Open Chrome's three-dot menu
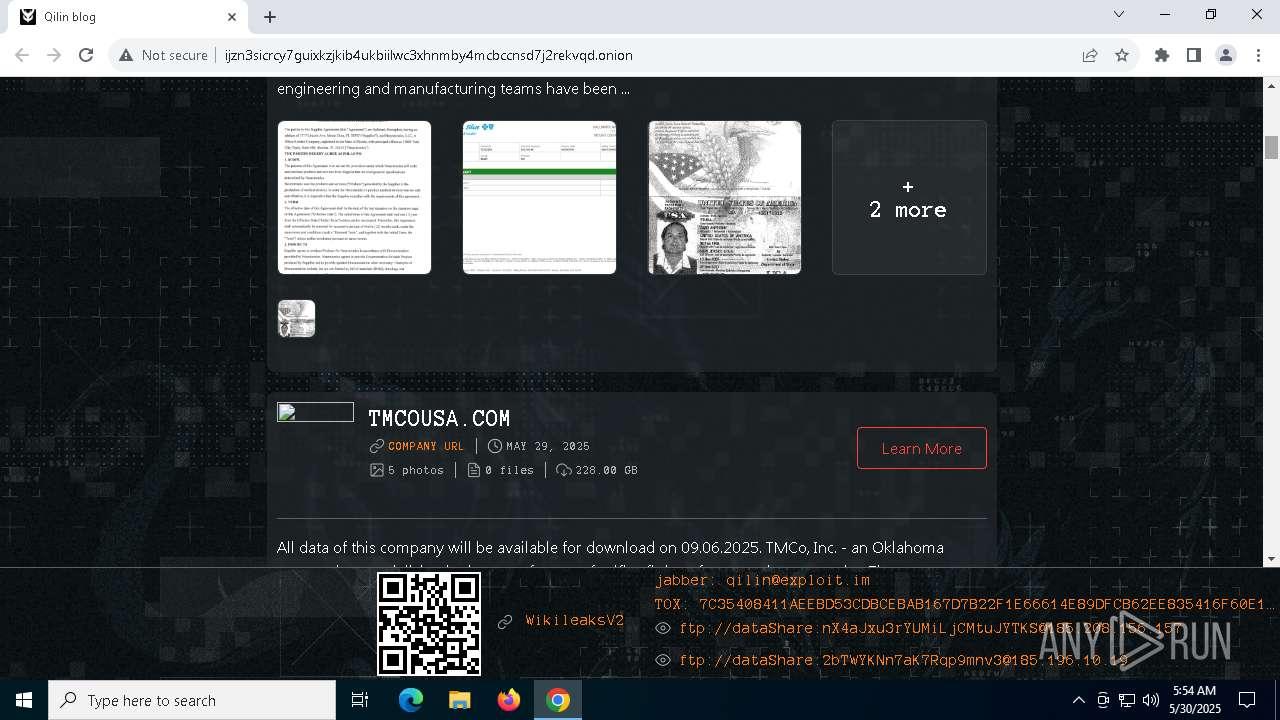 coord(1258,55)
